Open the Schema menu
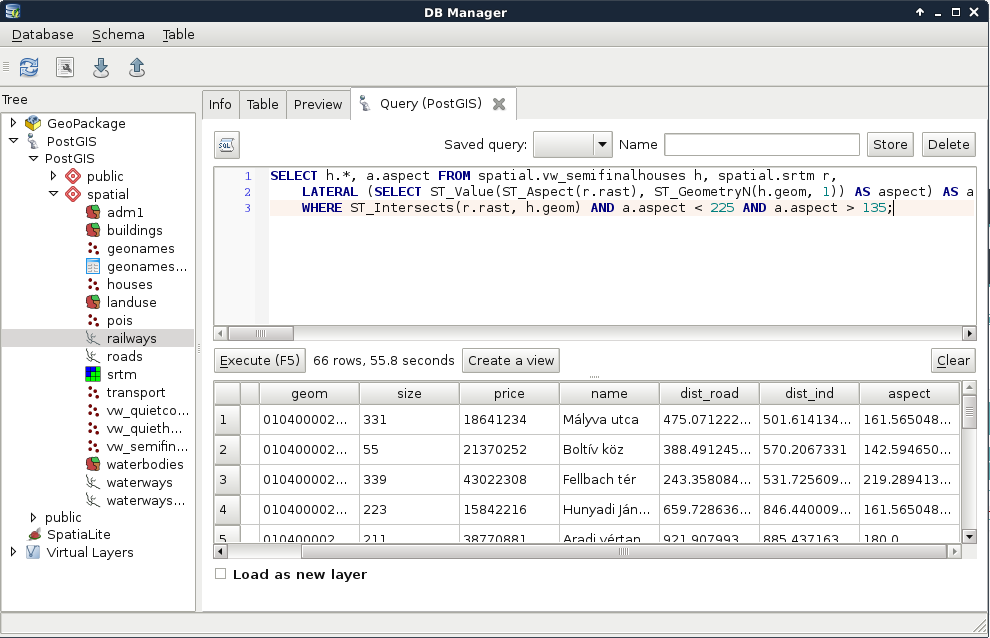Screen dimensions: 990x638 click(118, 34)
